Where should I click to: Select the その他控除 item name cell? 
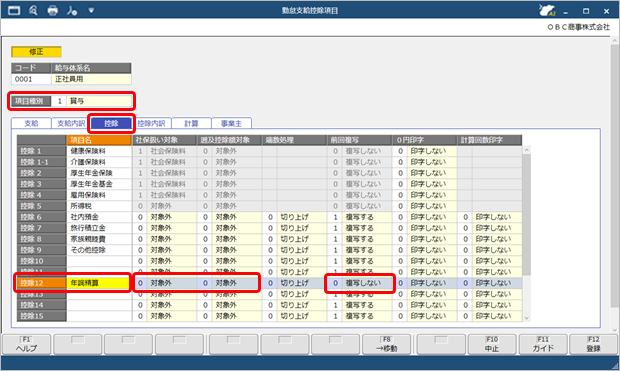(x=99, y=250)
